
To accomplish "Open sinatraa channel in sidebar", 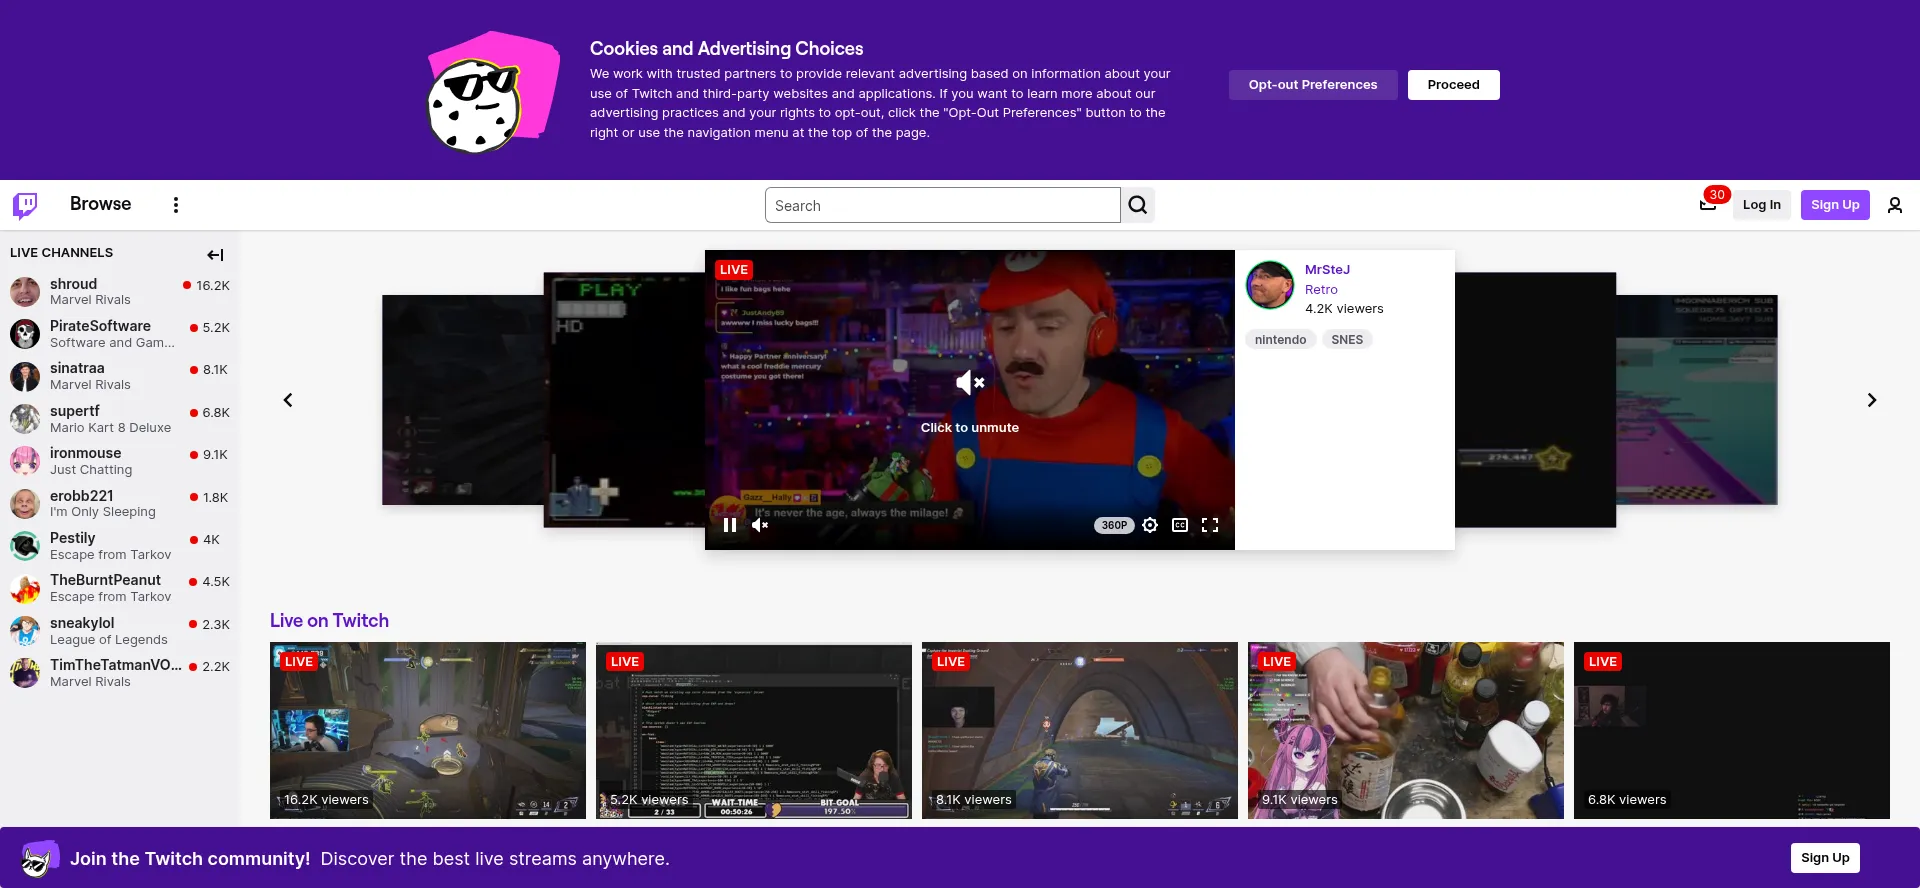I will (120, 376).
